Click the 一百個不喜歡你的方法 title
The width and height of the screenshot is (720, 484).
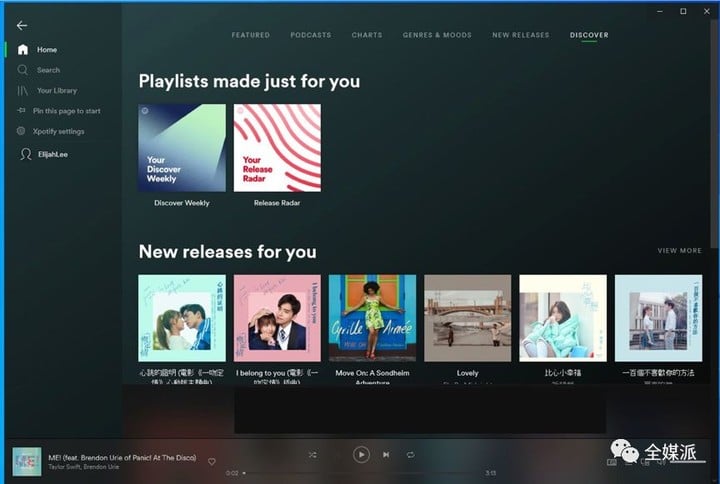click(658, 373)
